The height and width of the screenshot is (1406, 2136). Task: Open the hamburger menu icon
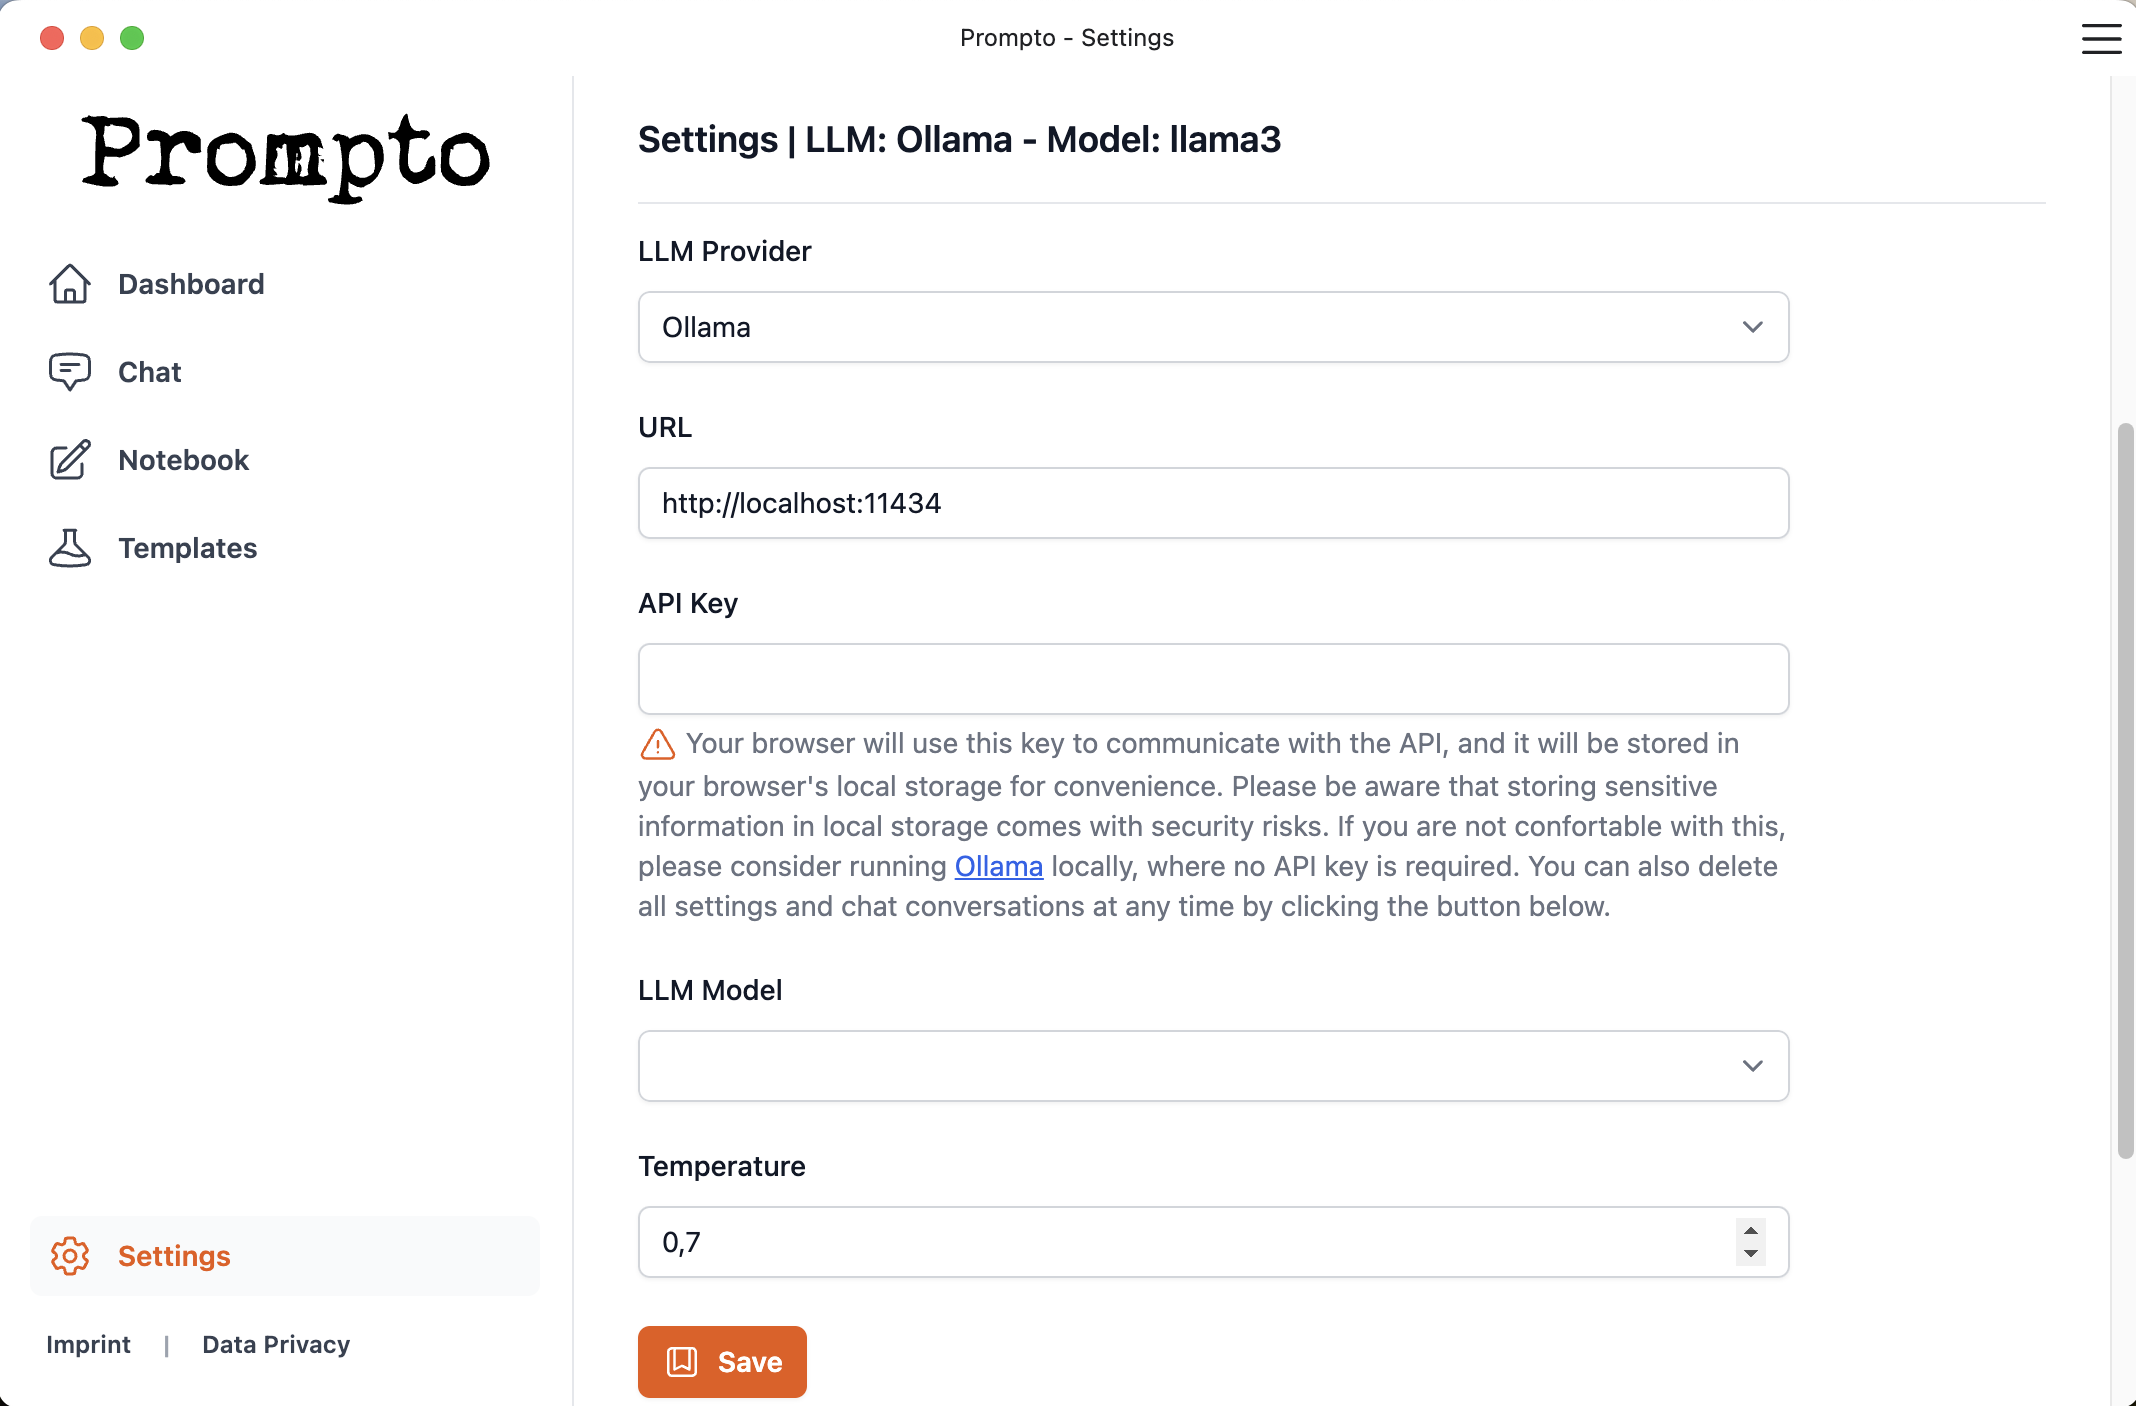point(2101,39)
